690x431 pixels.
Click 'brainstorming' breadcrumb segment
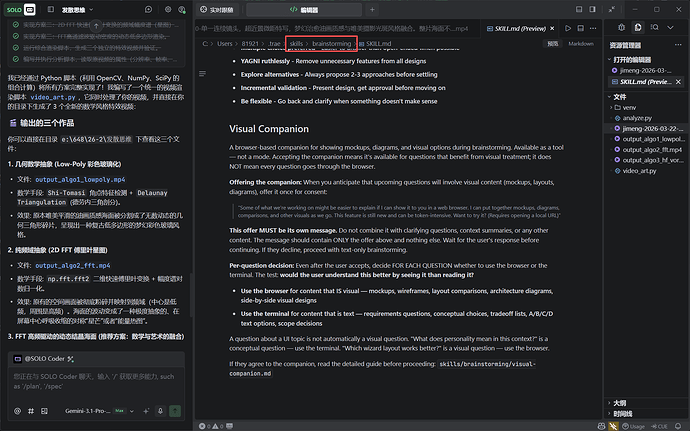click(331, 44)
